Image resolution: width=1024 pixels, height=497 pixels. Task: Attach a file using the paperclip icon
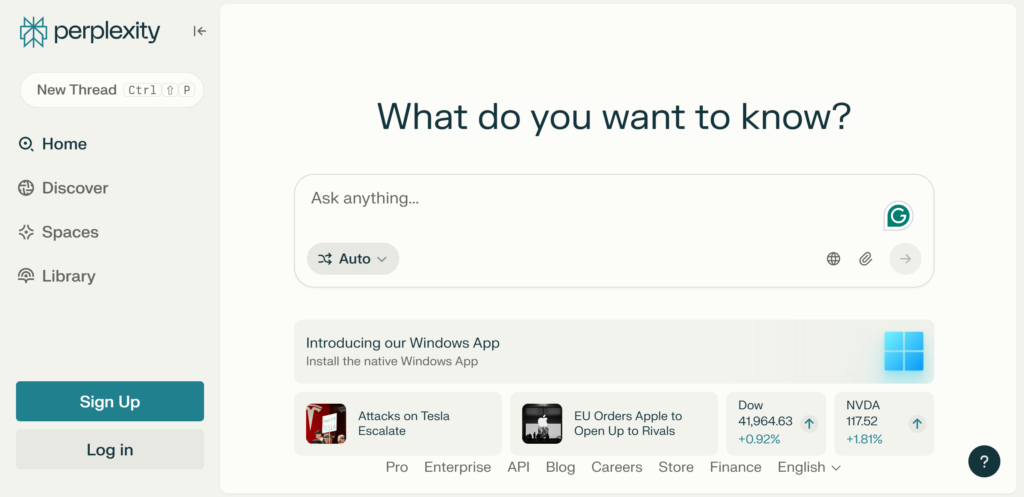[865, 259]
